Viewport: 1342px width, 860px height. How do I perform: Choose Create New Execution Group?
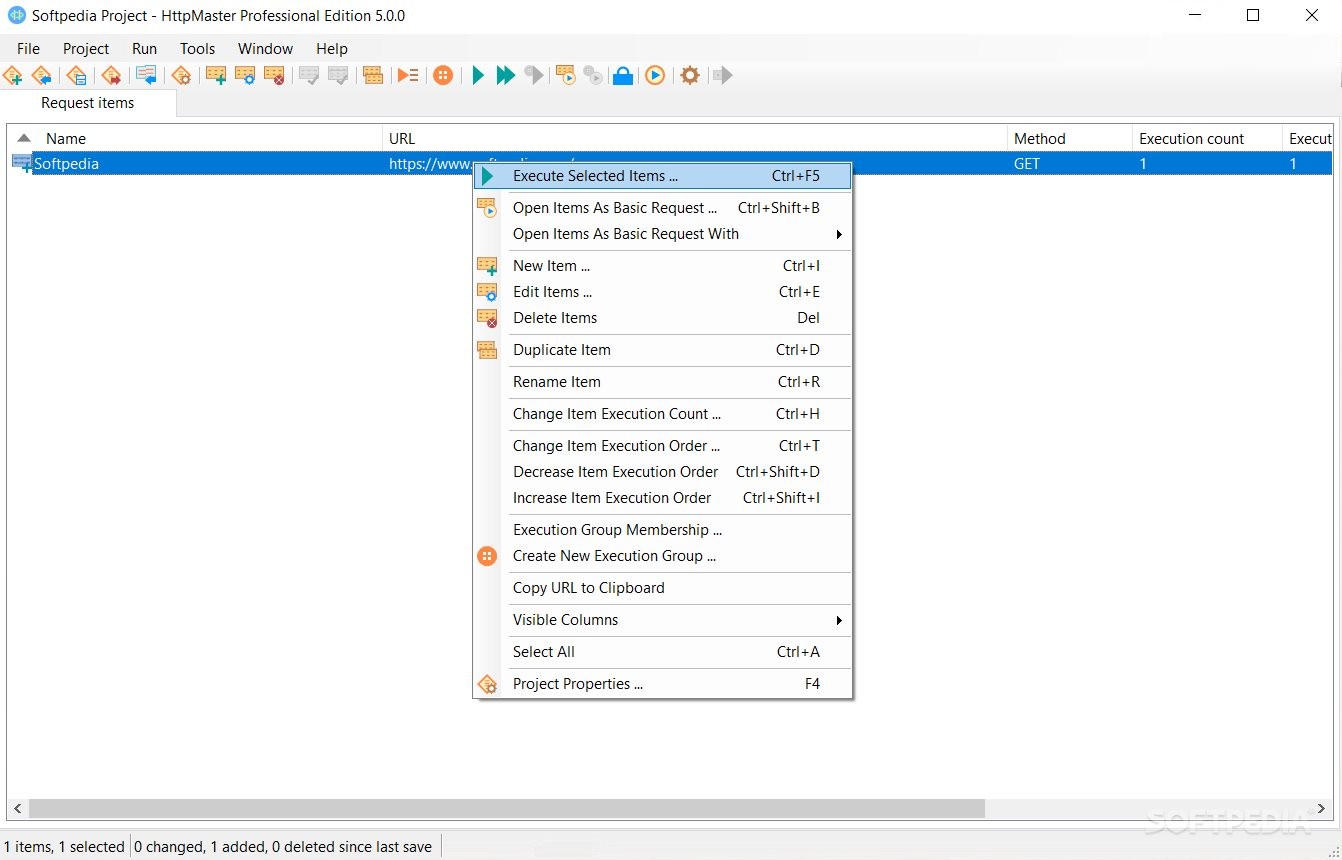(x=663, y=556)
